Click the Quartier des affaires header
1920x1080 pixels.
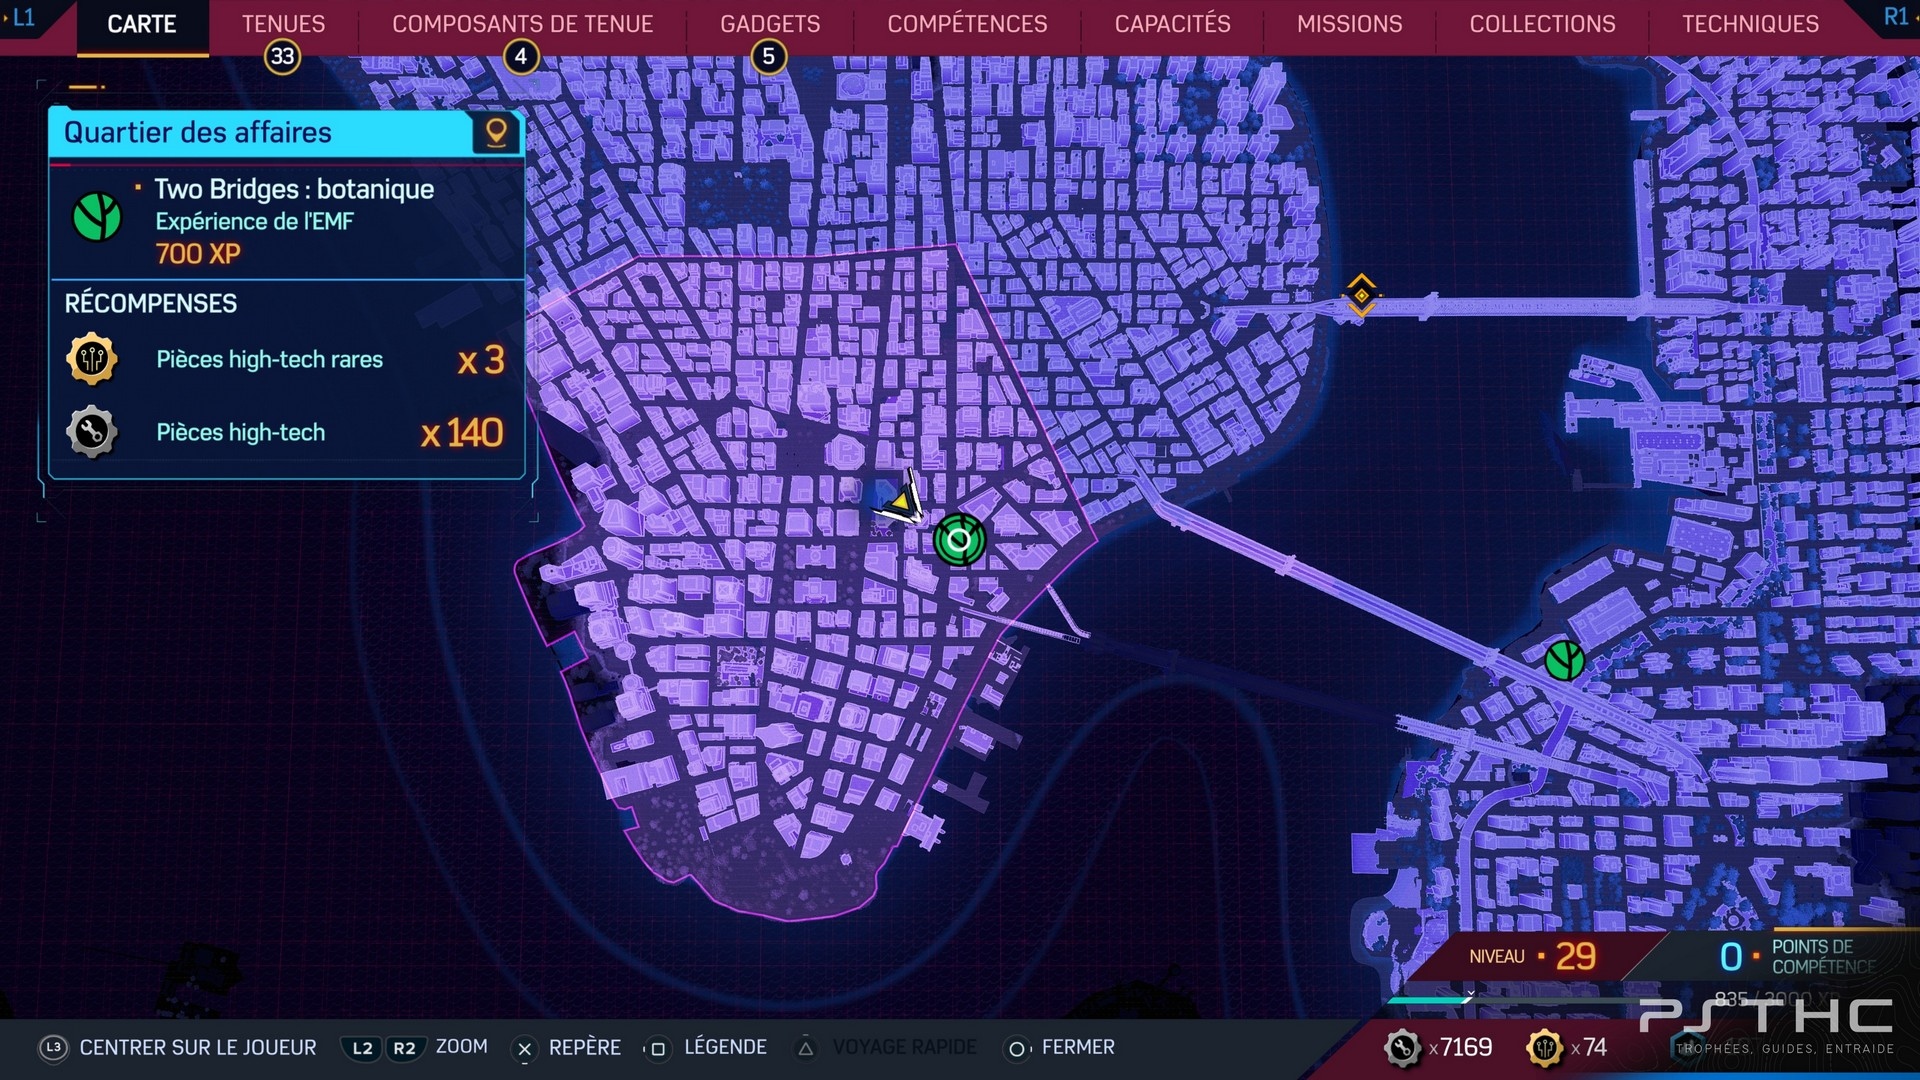pos(285,132)
